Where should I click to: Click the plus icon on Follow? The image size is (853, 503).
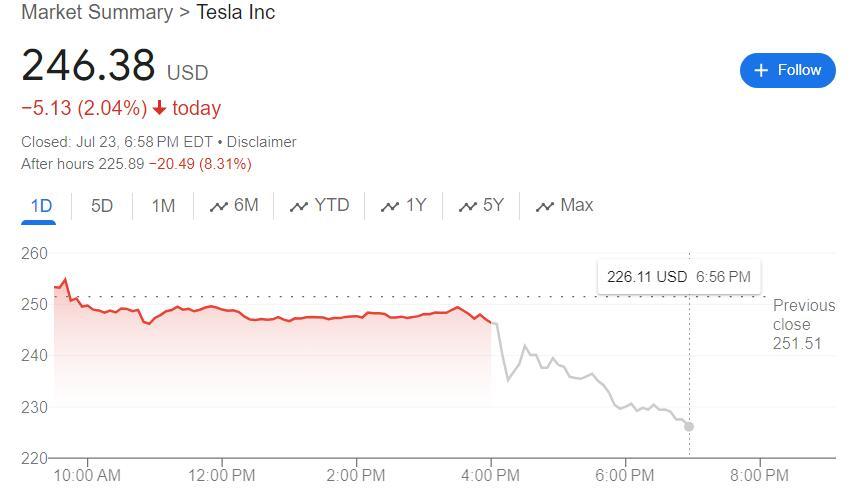tap(761, 70)
